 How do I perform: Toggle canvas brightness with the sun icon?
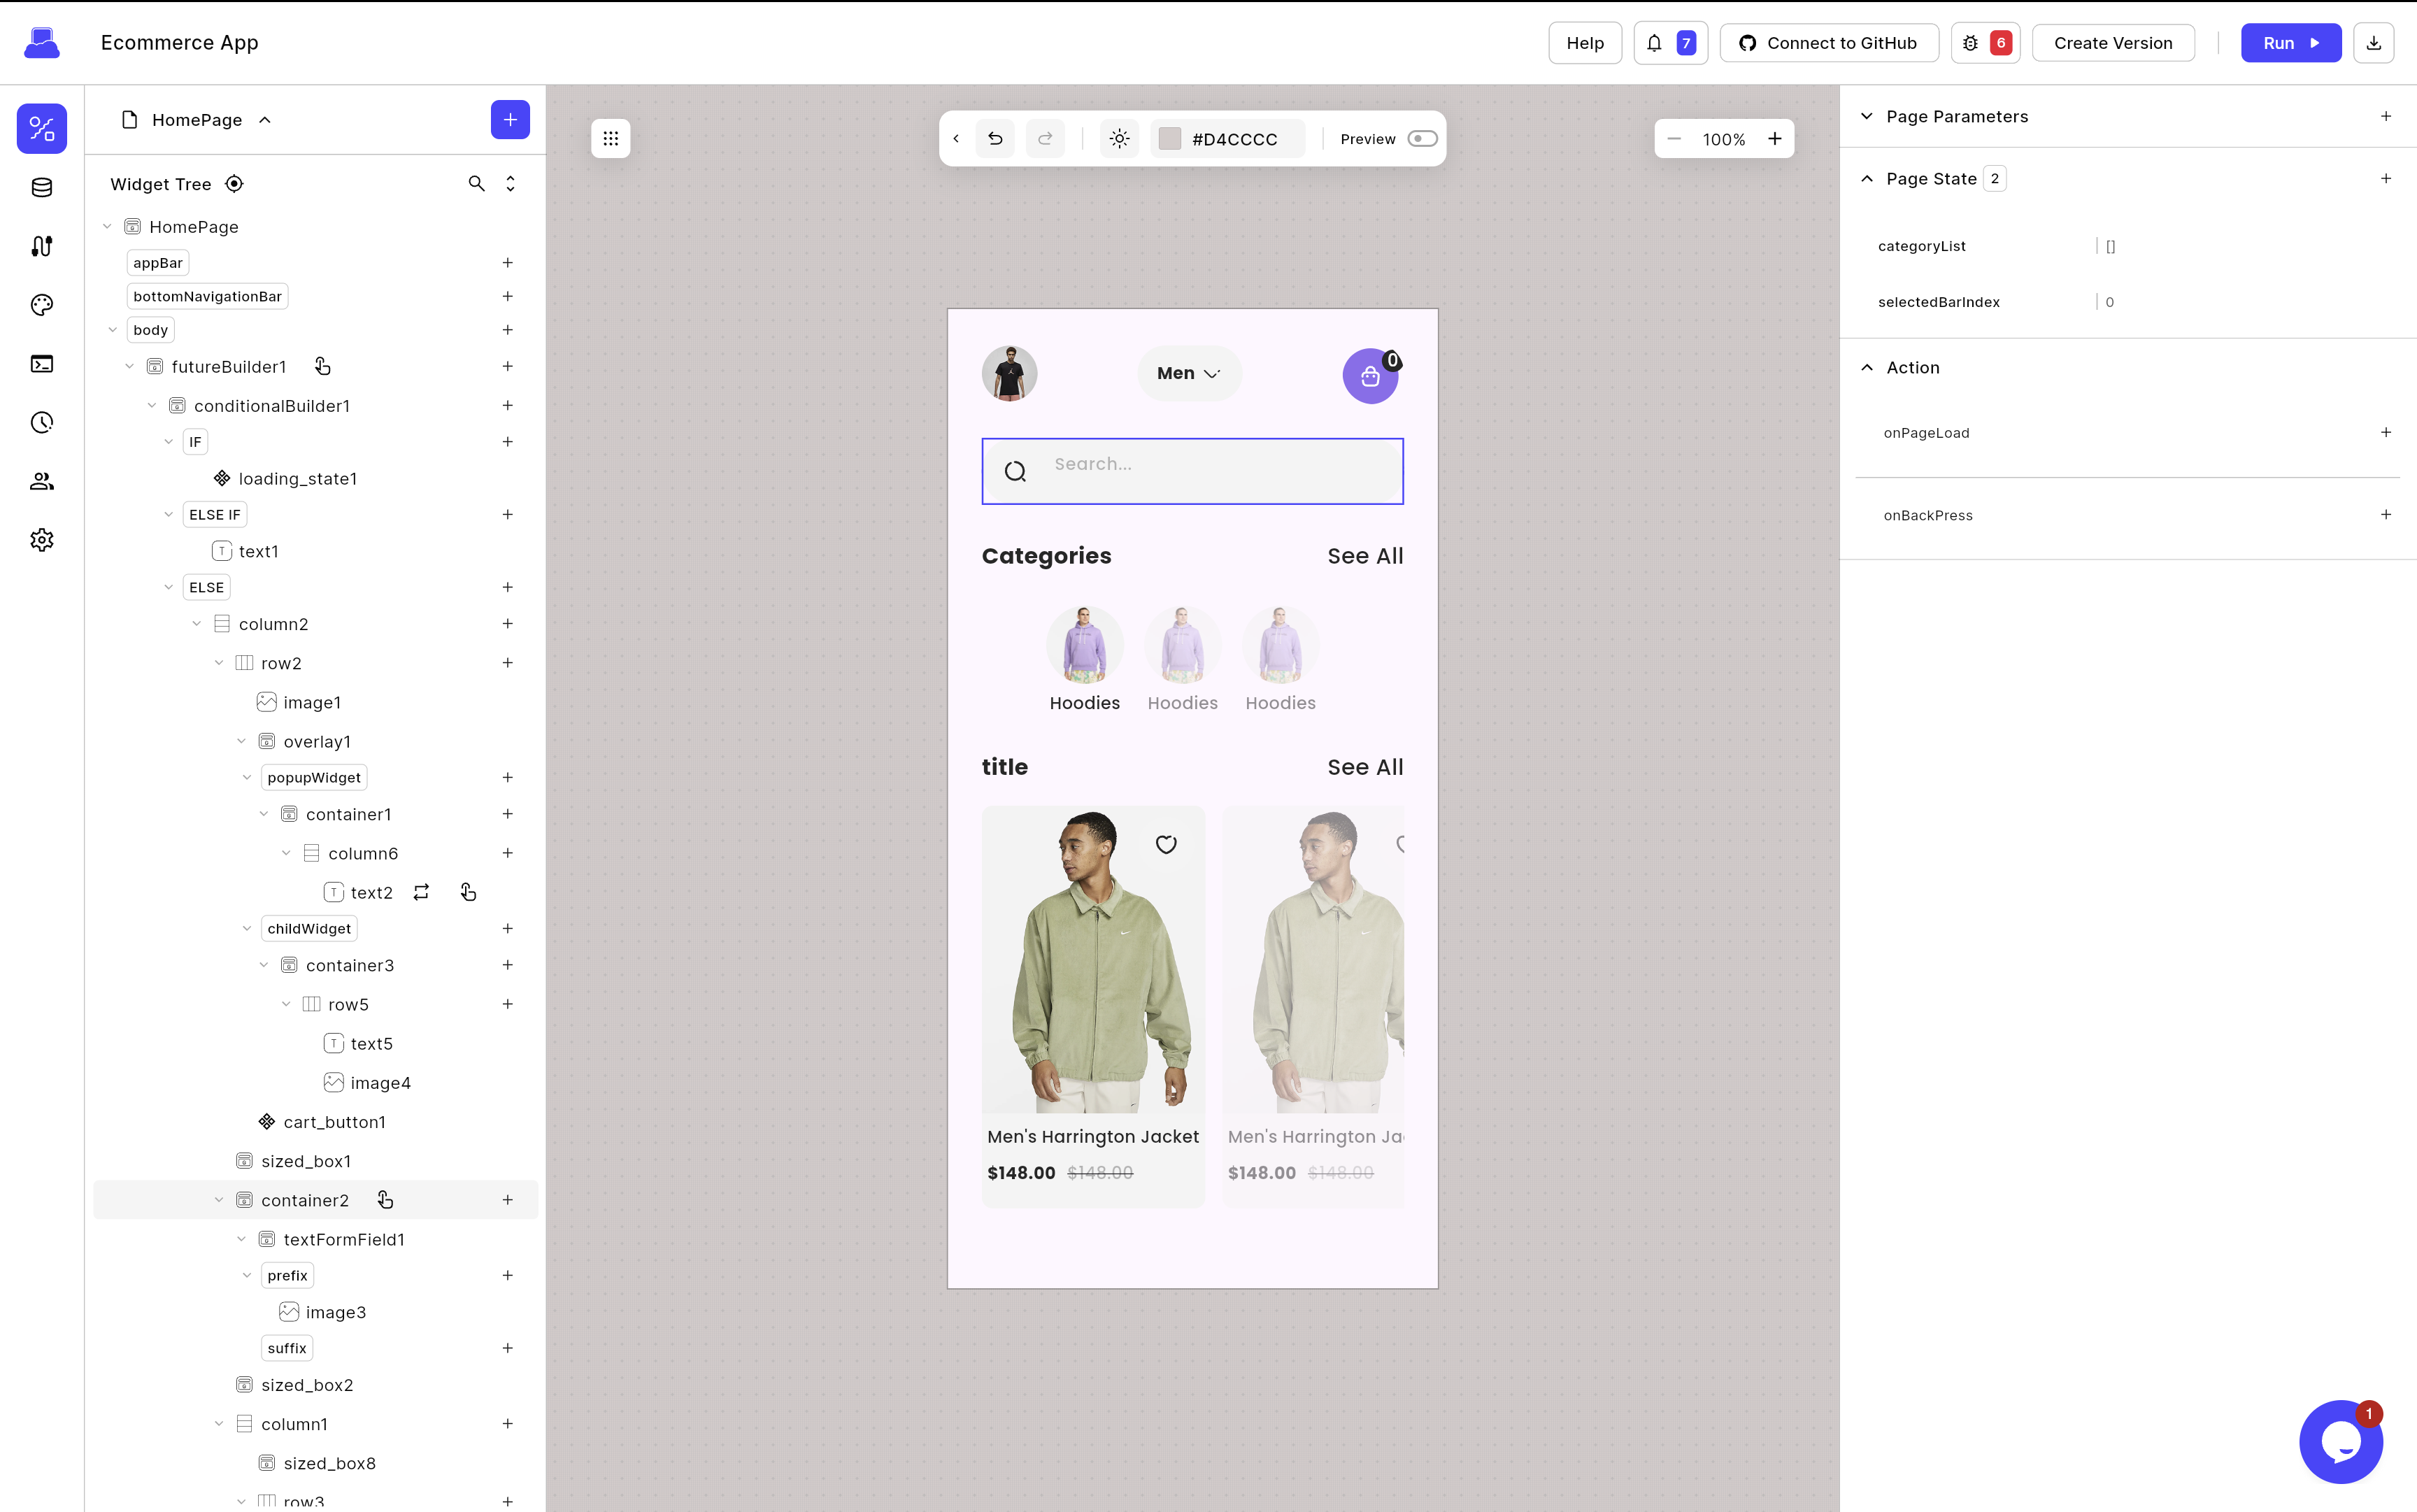[1119, 138]
